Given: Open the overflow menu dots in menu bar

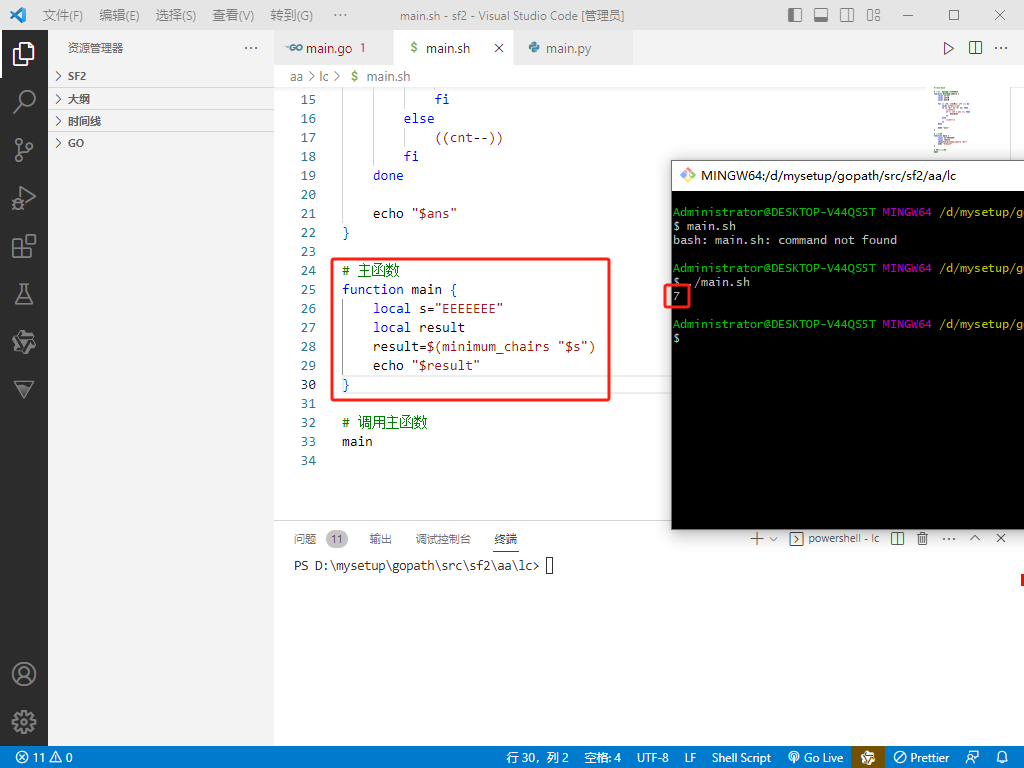Looking at the screenshot, I should coord(340,15).
